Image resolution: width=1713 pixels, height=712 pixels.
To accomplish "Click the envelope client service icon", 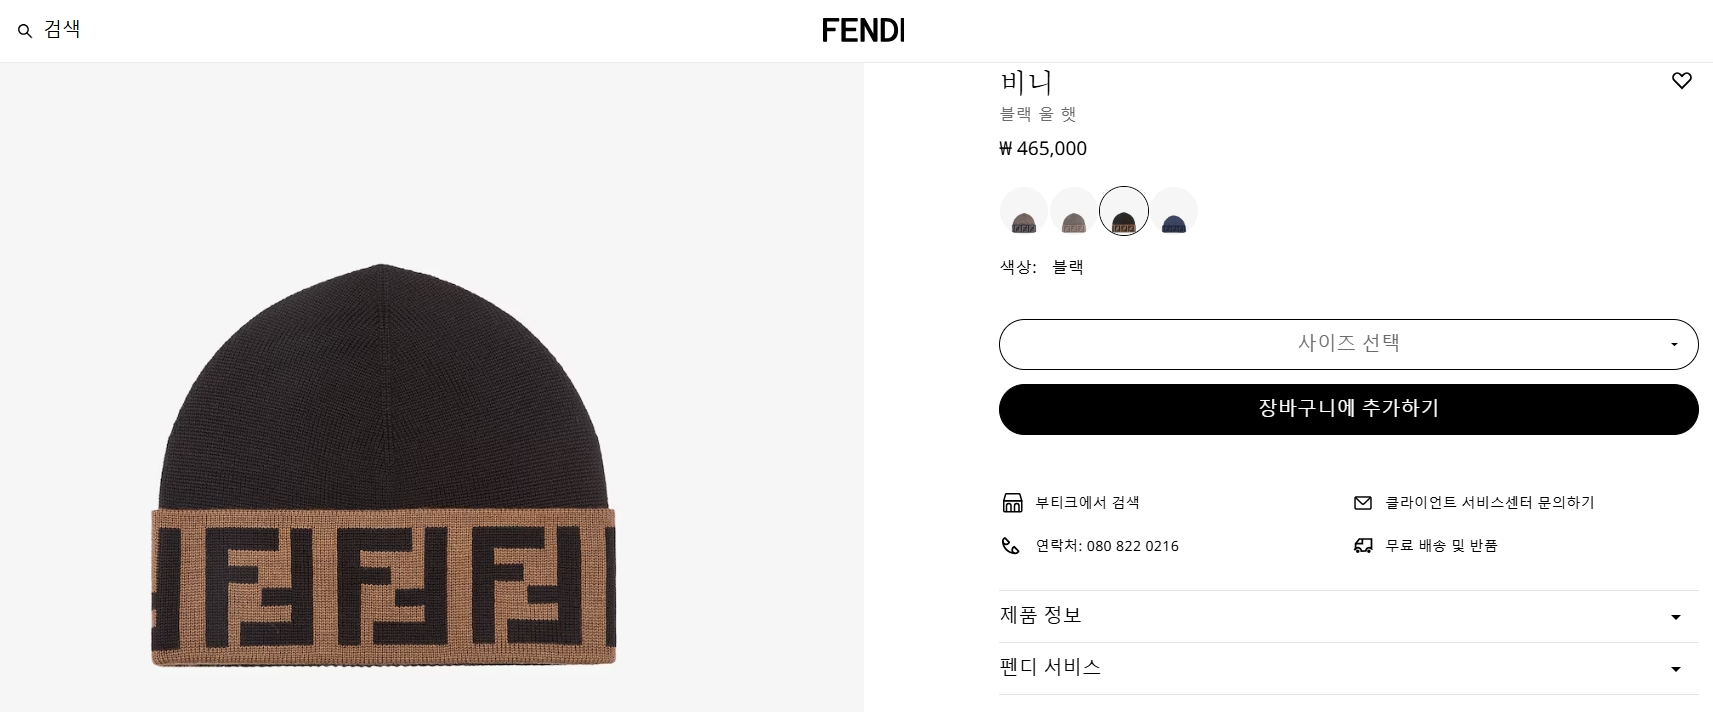I will point(1362,503).
